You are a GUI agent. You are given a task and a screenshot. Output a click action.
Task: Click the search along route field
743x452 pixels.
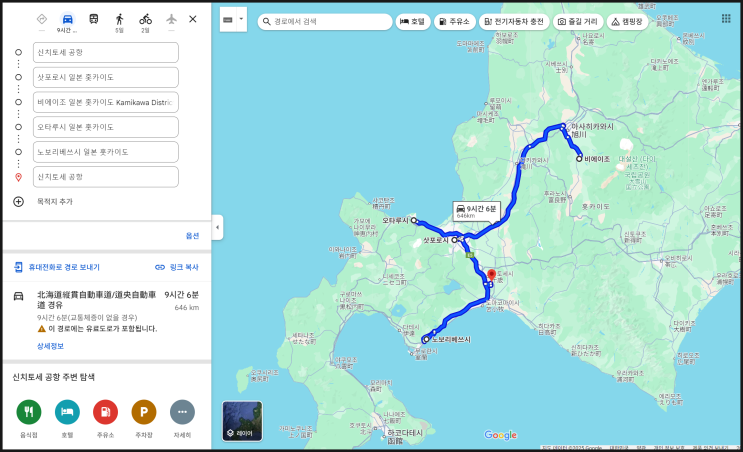coord(325,21)
